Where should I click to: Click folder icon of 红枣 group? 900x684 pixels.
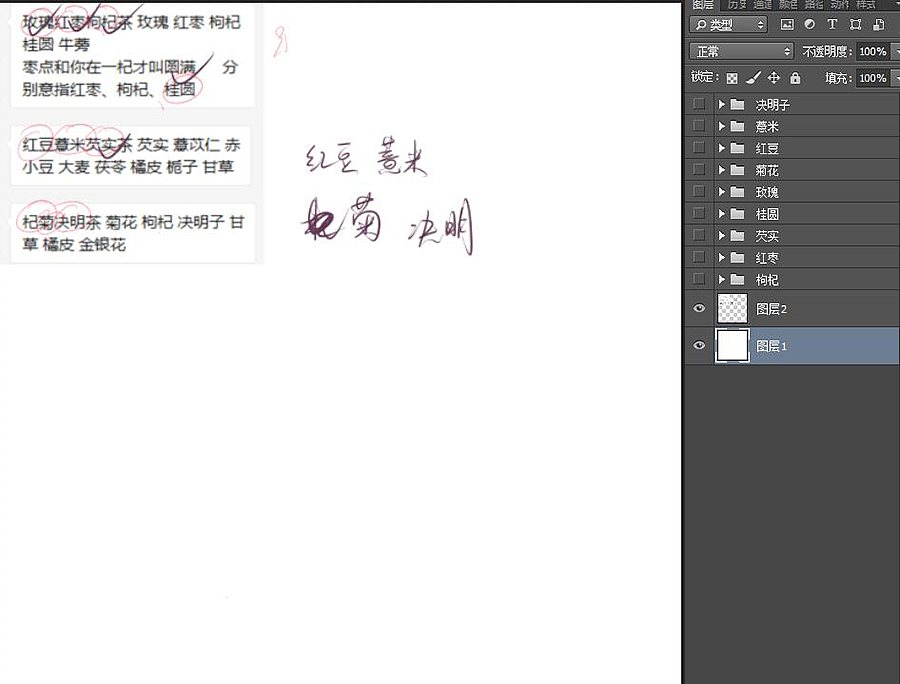click(738, 258)
